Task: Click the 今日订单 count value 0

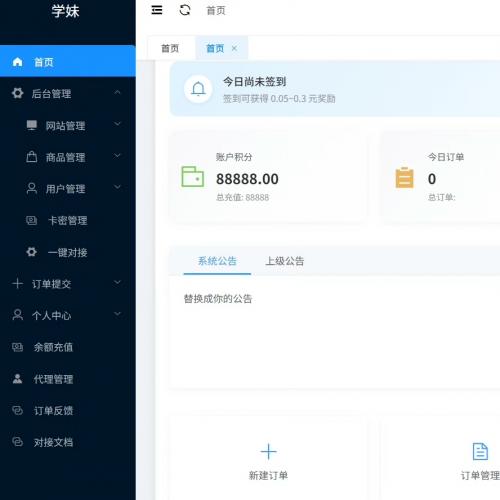Action: click(x=432, y=179)
